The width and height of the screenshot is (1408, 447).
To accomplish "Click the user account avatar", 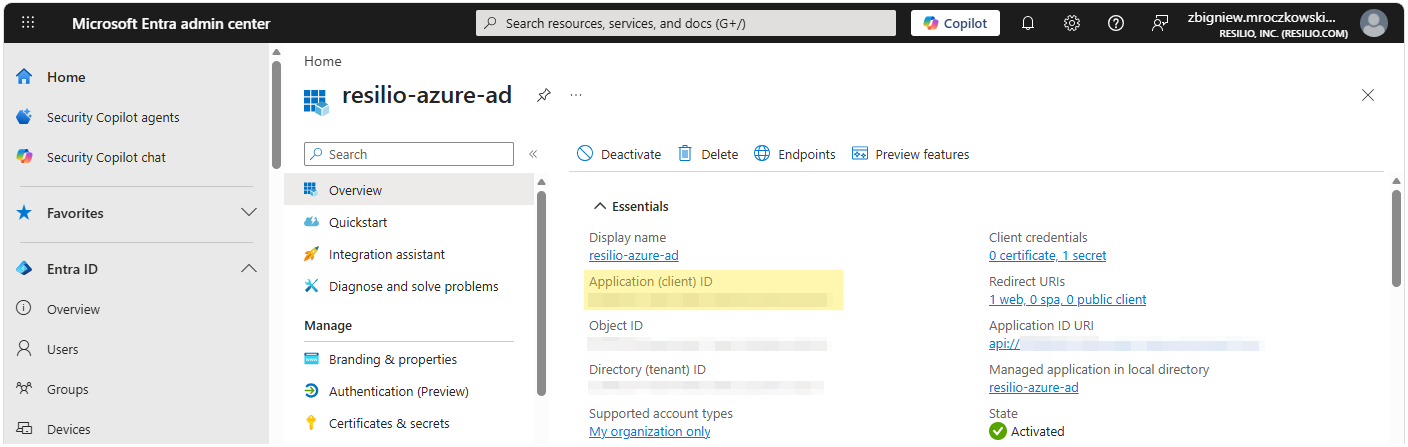I will tap(1374, 23).
